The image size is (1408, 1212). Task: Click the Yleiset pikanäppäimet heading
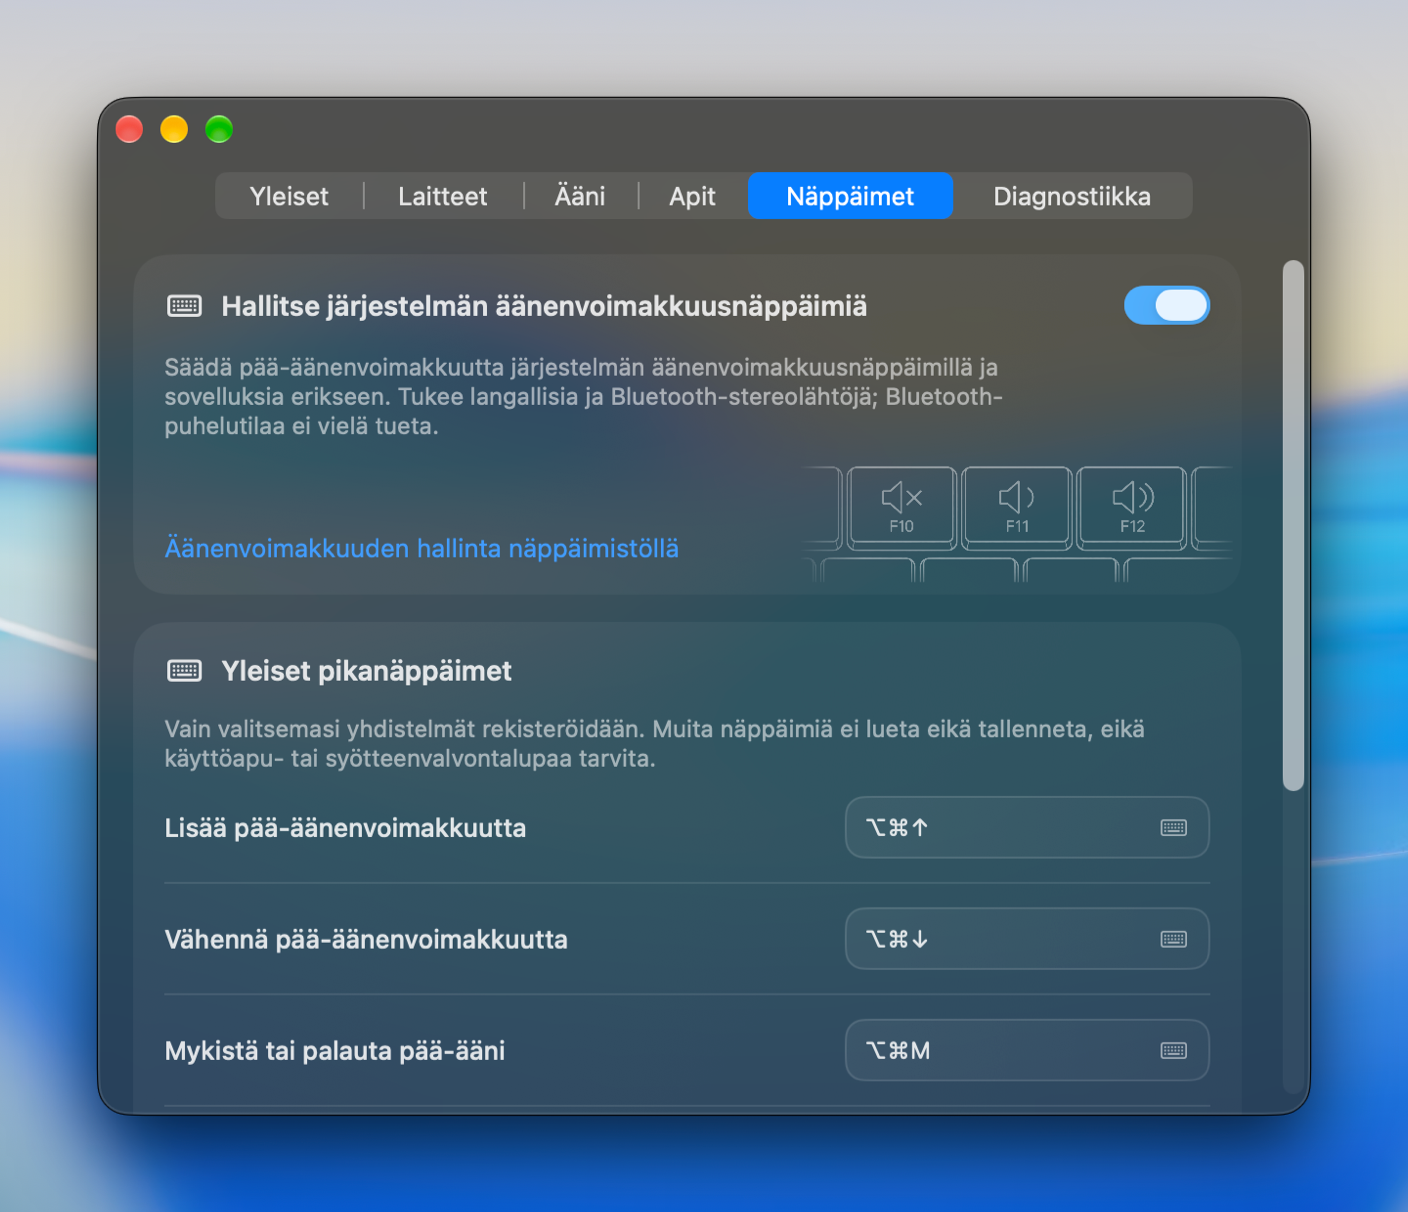tap(366, 671)
